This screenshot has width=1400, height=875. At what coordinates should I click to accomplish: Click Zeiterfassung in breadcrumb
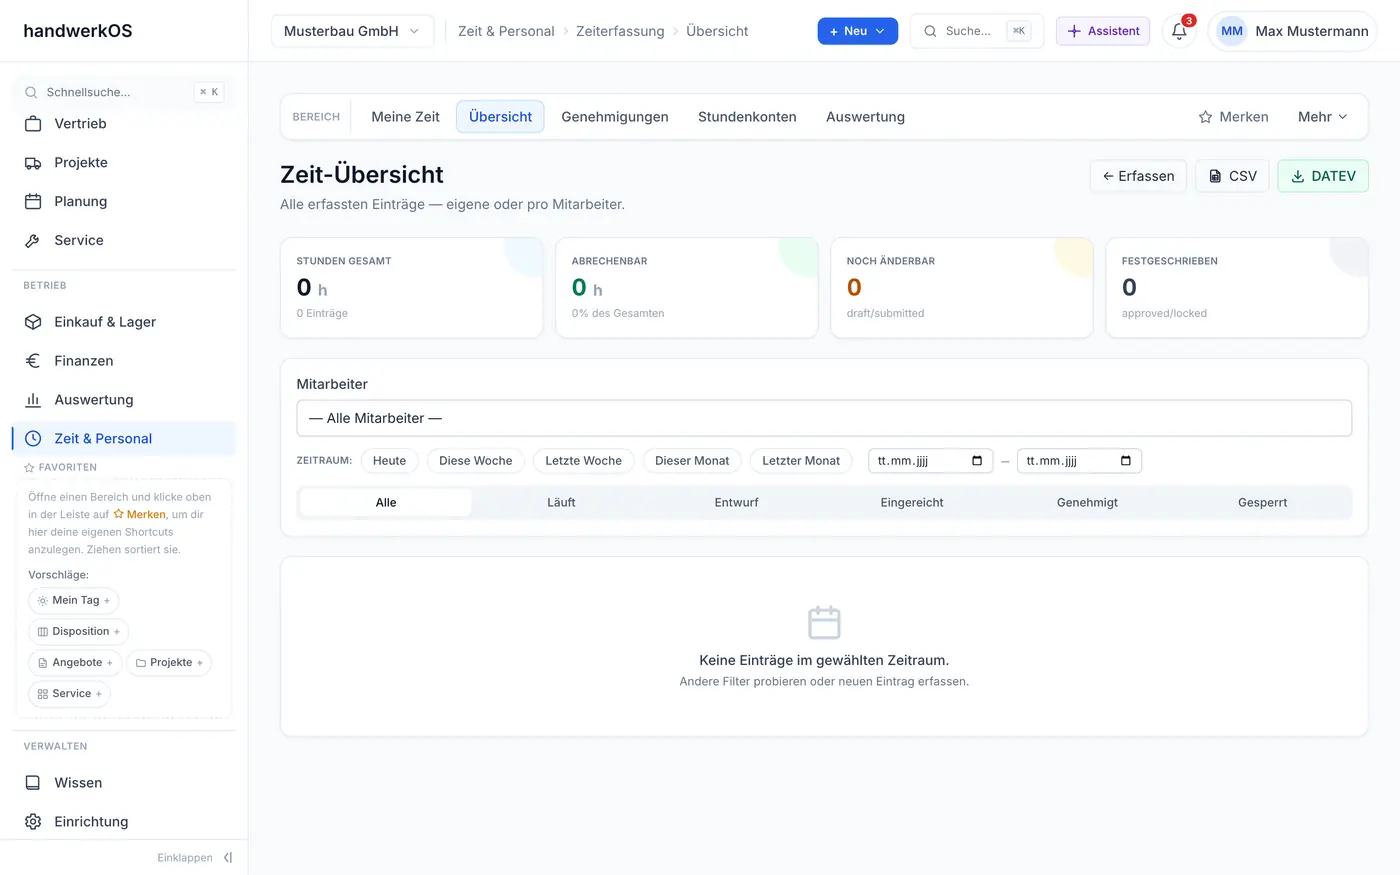[x=620, y=31]
